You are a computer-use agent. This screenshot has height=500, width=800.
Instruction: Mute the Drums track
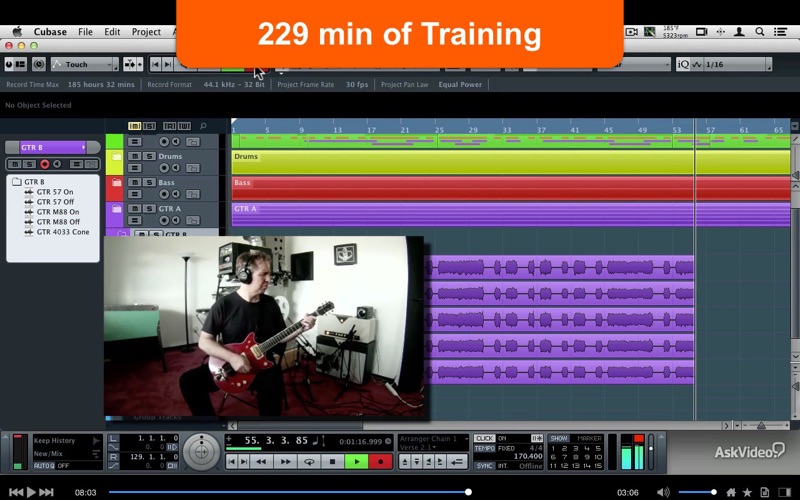tap(135, 156)
